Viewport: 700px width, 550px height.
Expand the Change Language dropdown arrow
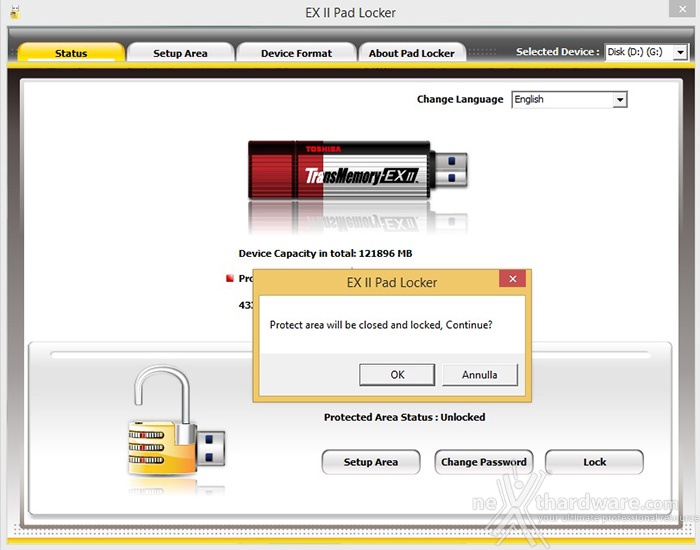[620, 100]
